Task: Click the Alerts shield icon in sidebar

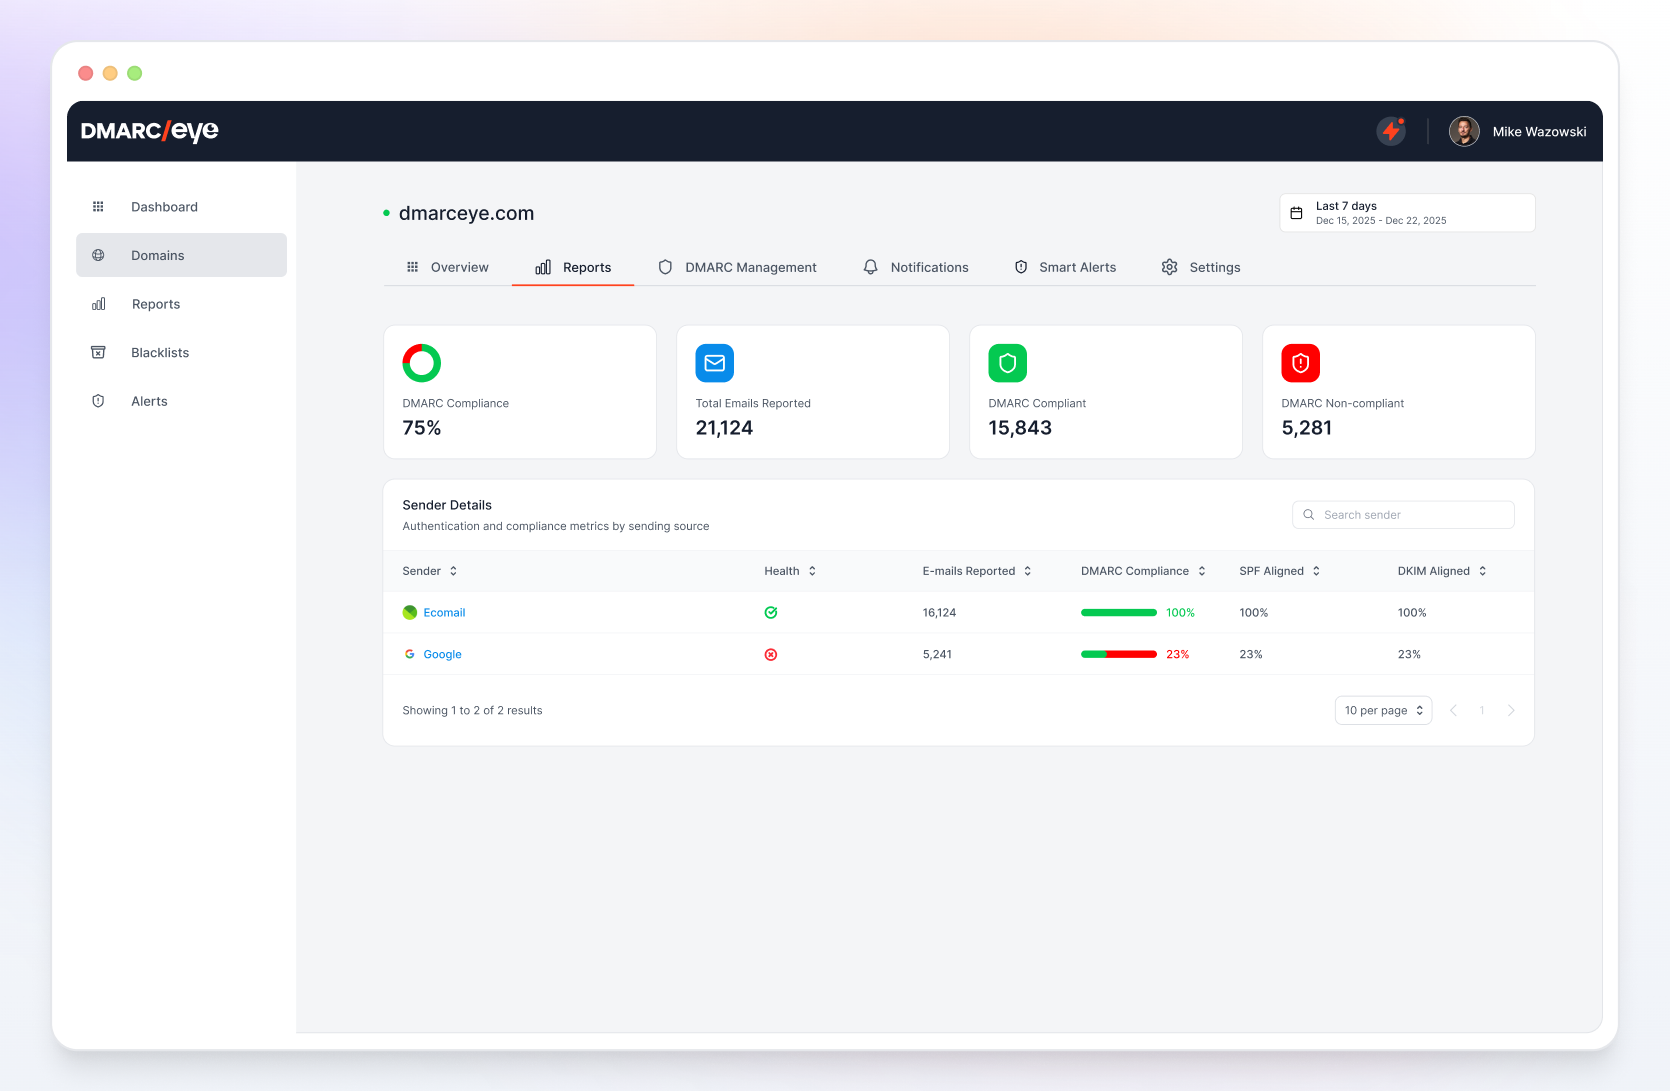Action: pos(98,401)
